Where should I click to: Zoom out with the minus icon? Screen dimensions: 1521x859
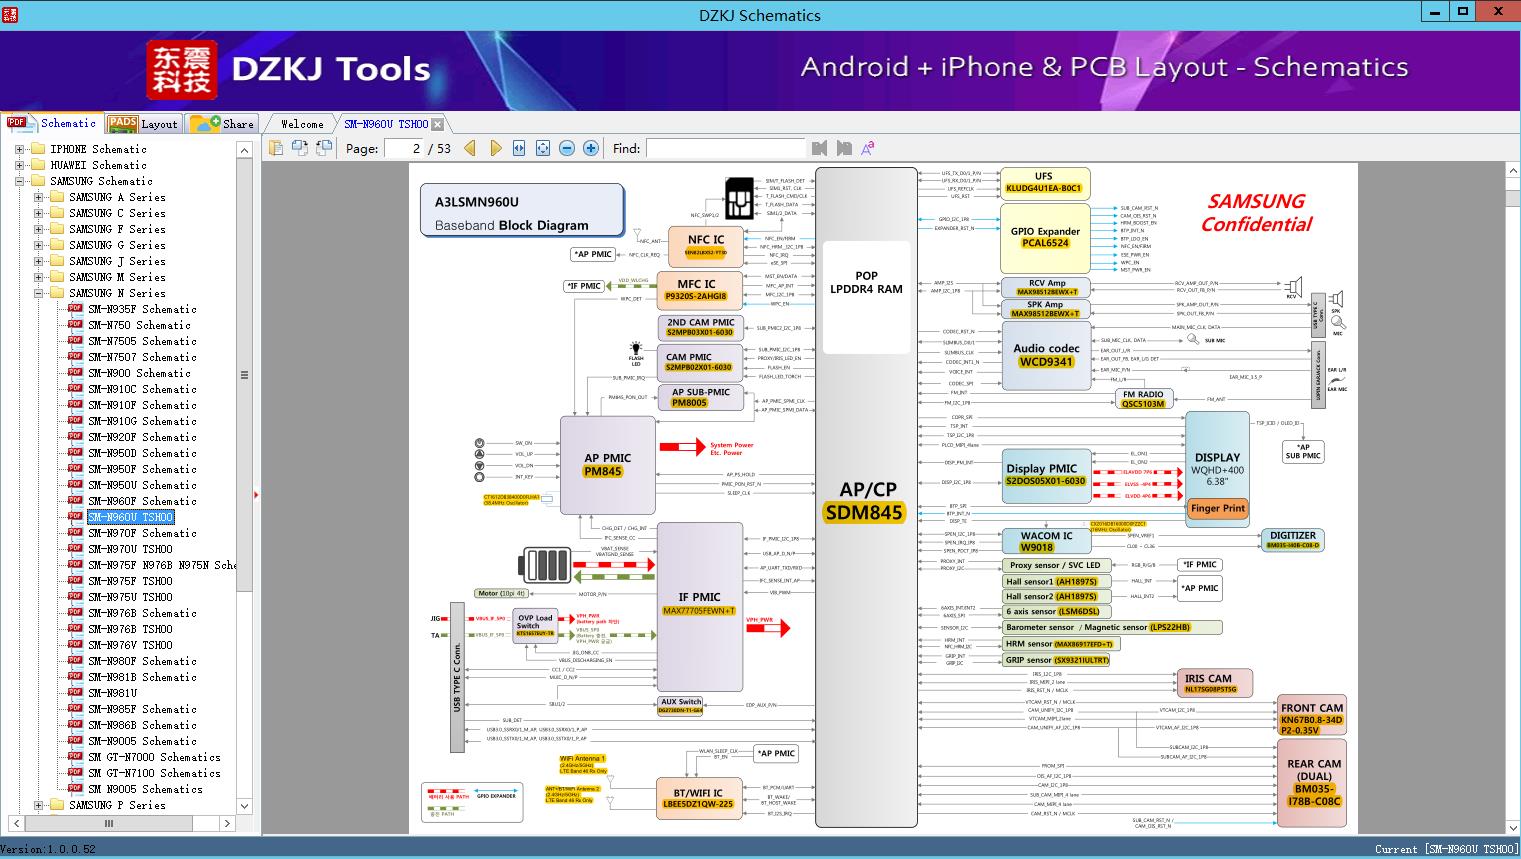point(567,148)
